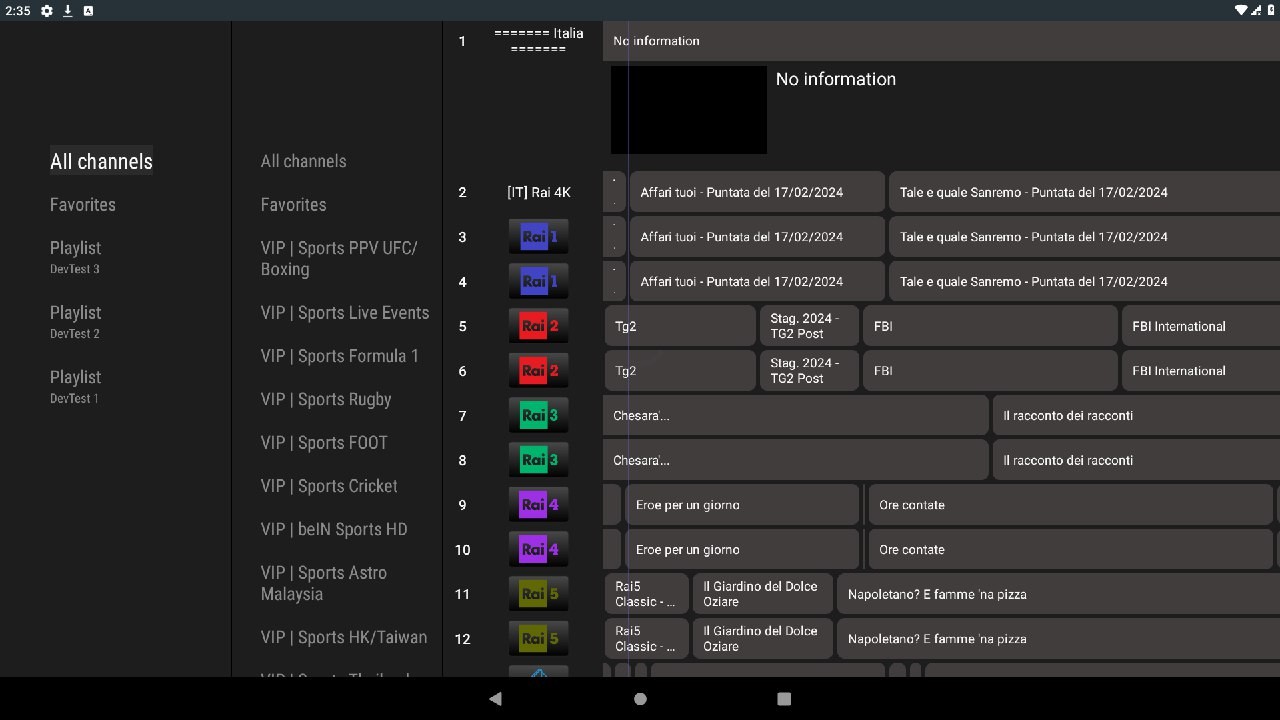1280x720 pixels.
Task: Open Chesara'... program in row 7
Action: (796, 416)
